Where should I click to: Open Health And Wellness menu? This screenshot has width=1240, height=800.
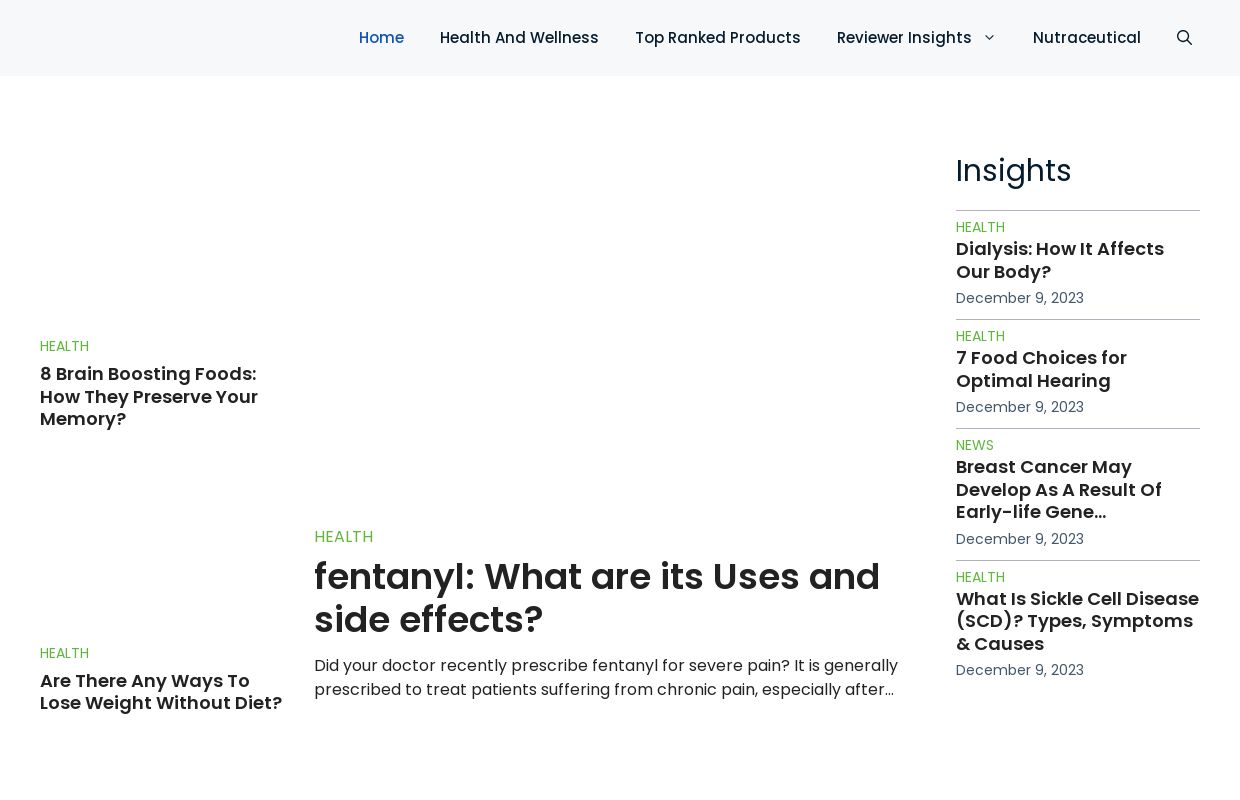pos(519,38)
